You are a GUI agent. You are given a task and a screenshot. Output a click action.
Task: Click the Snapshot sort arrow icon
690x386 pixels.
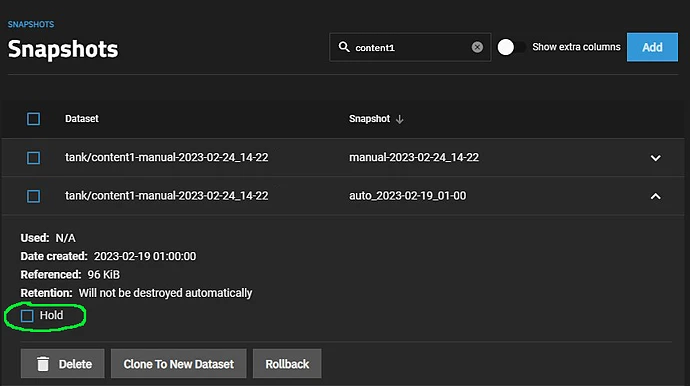coord(400,119)
